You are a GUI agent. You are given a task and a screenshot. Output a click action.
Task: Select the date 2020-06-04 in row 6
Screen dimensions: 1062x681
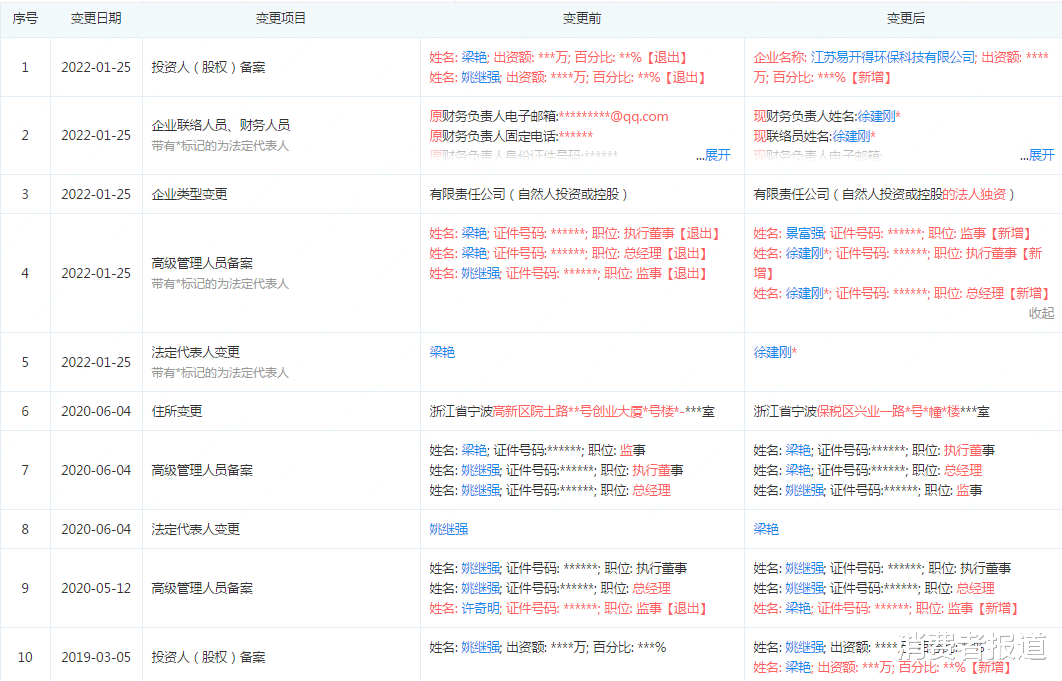coord(95,410)
